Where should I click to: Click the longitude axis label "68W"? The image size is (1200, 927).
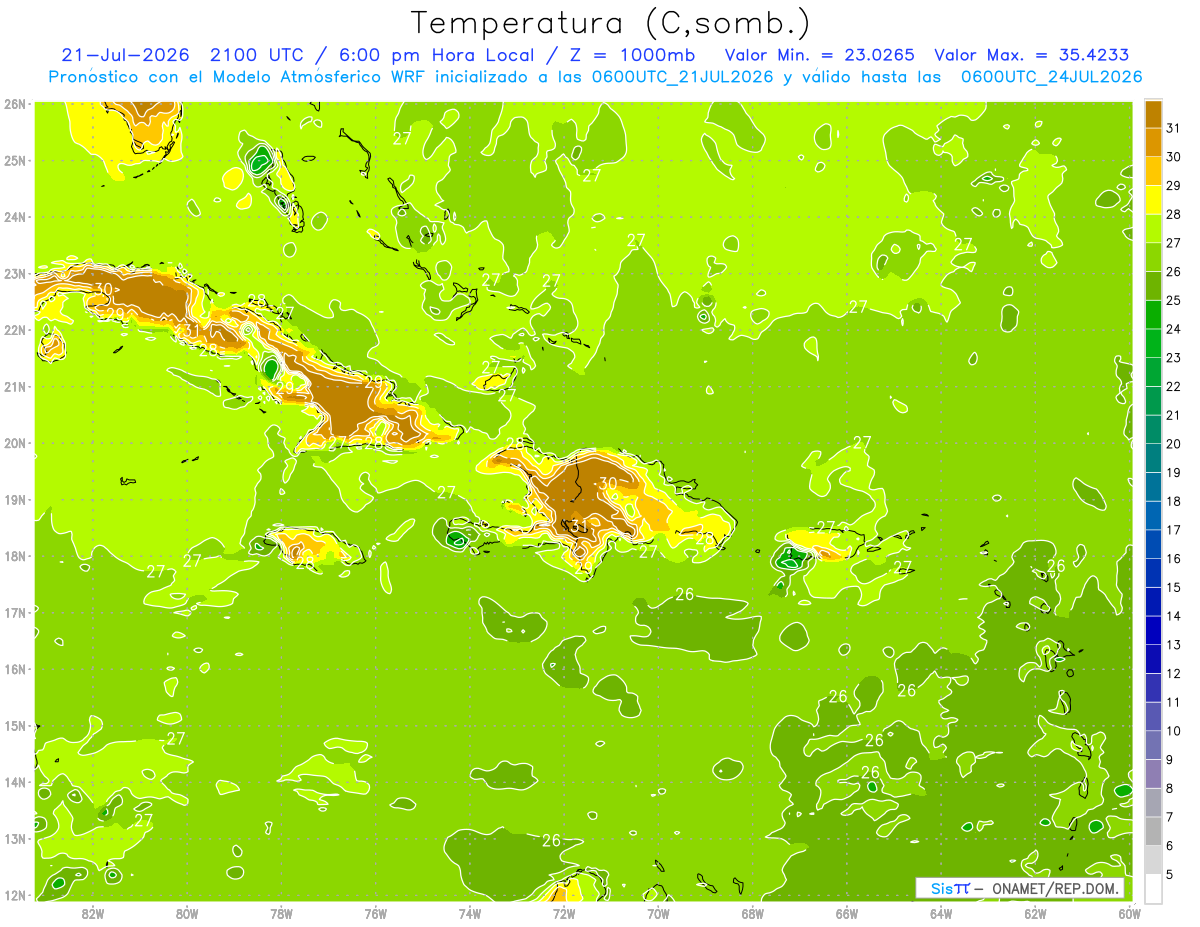(x=752, y=913)
